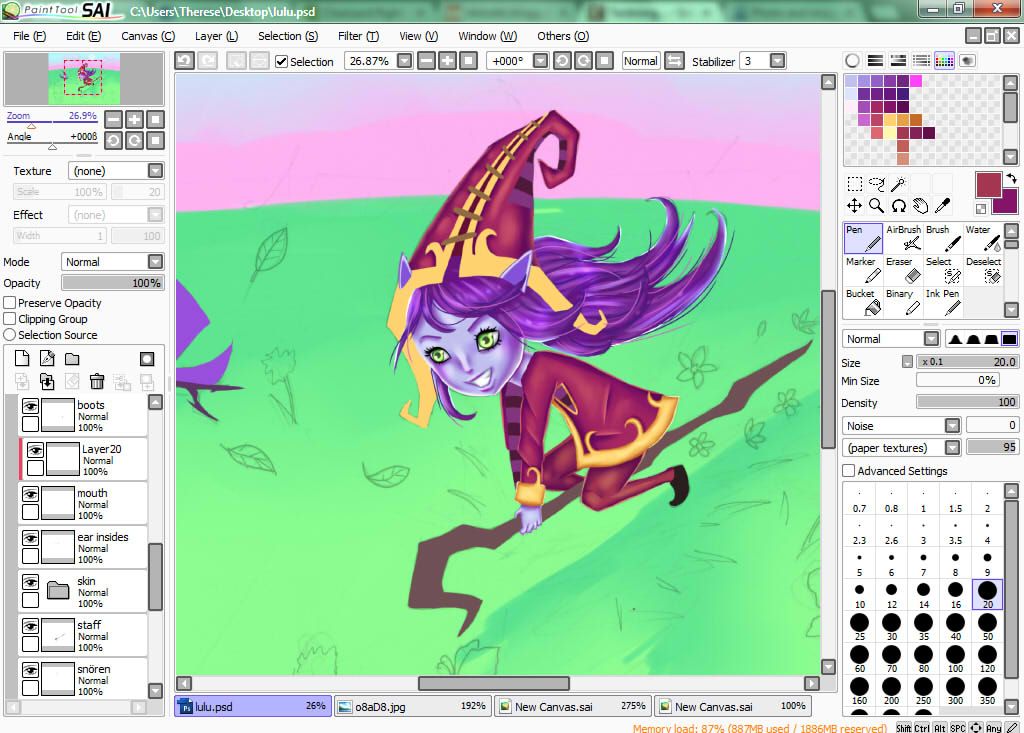Screen dimensions: 1024x733
Task: Select the Marker tool
Action: [x=861, y=270]
